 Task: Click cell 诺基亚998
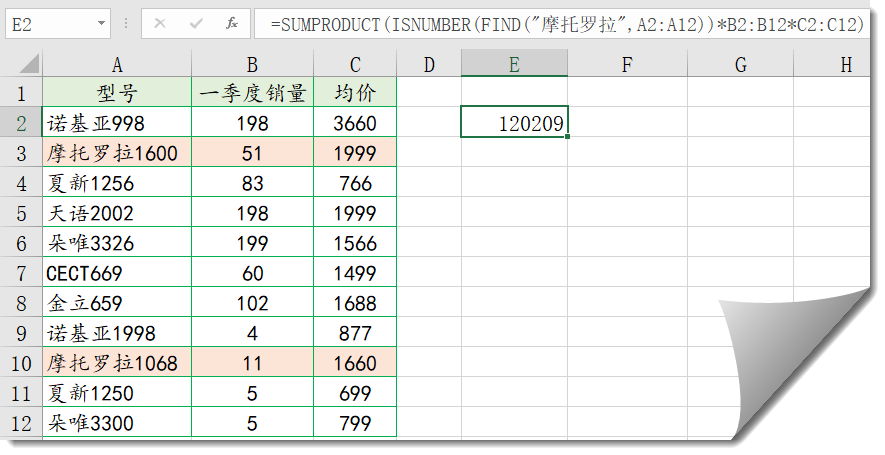(117, 122)
